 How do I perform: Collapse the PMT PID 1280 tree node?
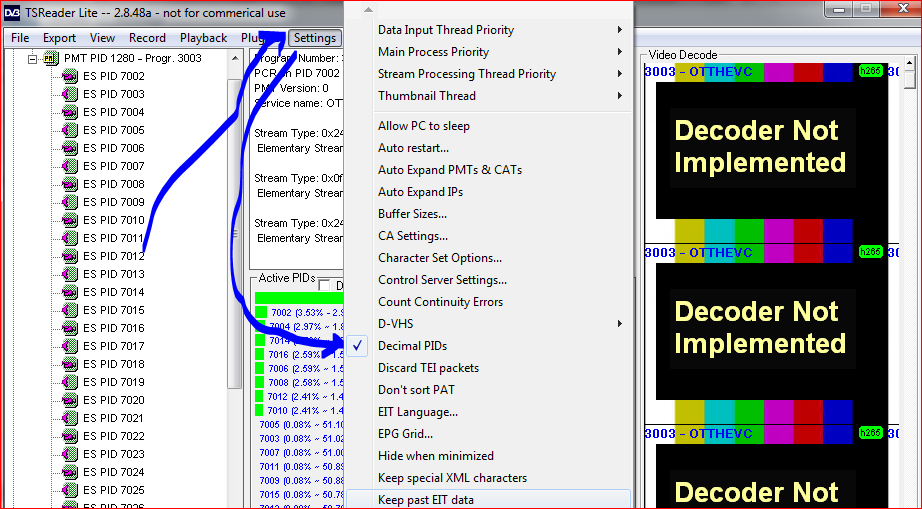pyautogui.click(x=33, y=58)
